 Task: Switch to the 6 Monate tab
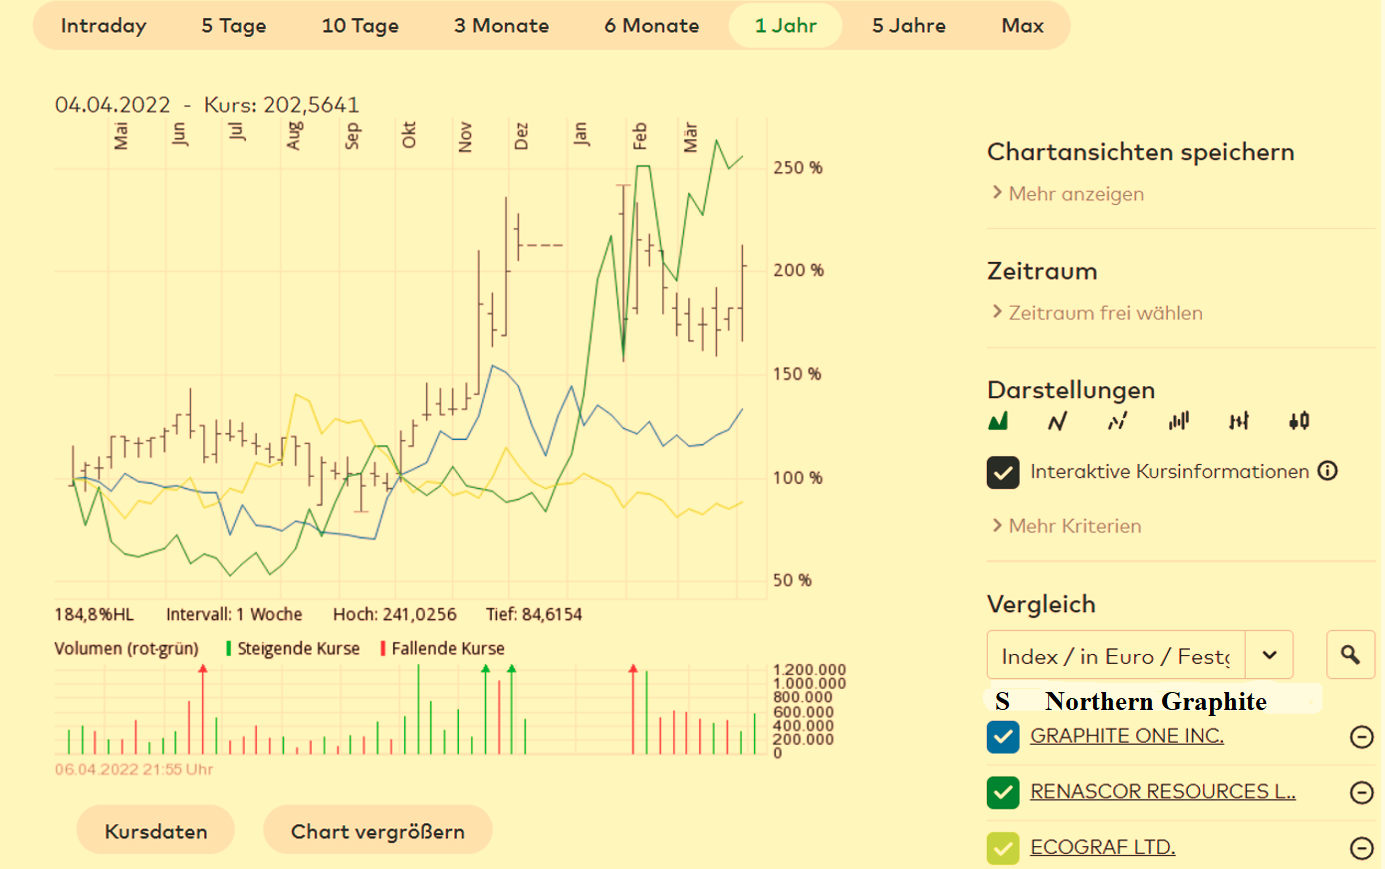(x=651, y=26)
